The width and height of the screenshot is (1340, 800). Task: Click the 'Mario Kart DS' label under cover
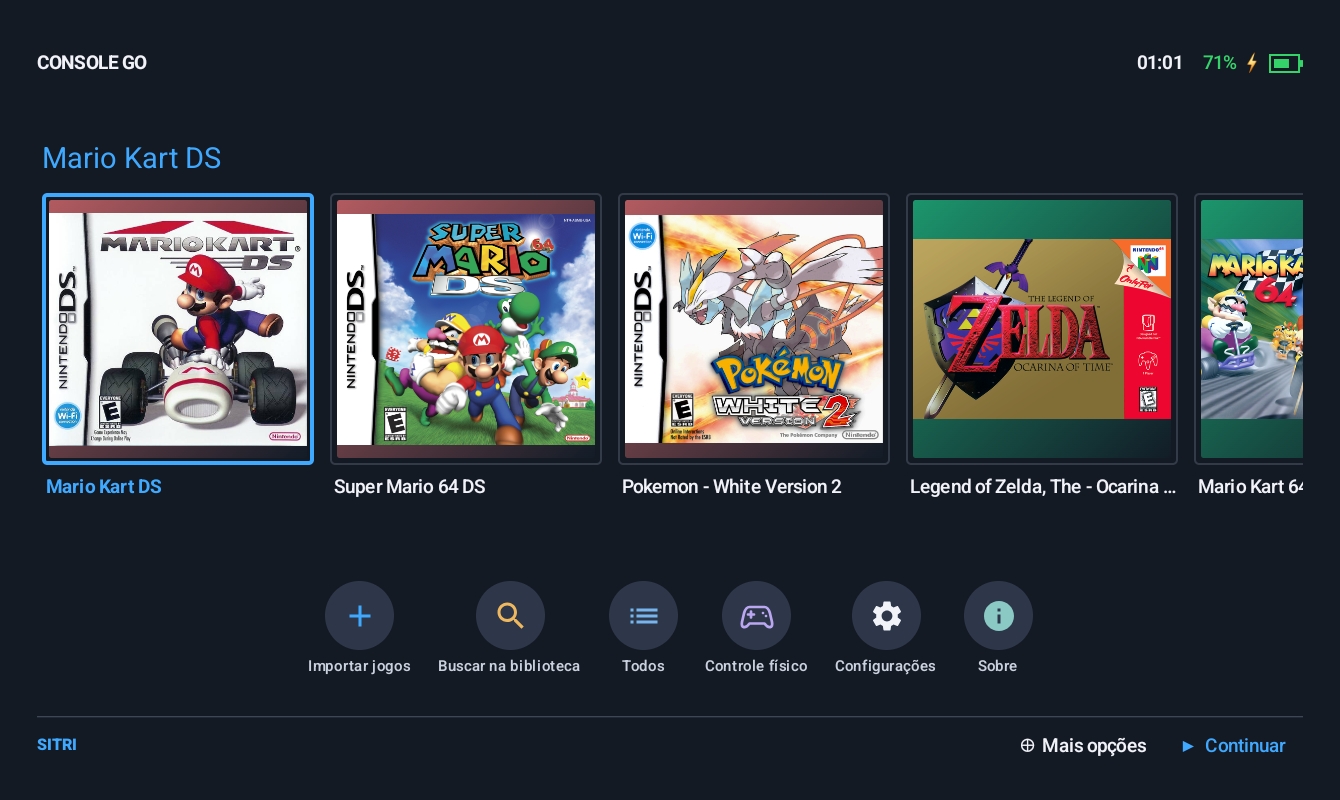(104, 487)
